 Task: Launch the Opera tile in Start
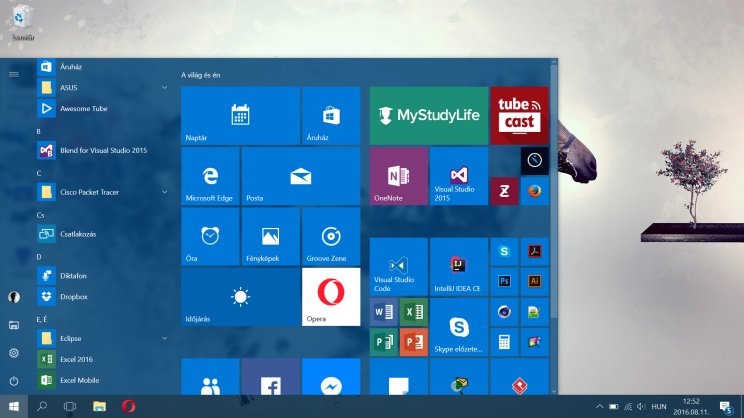coord(331,297)
